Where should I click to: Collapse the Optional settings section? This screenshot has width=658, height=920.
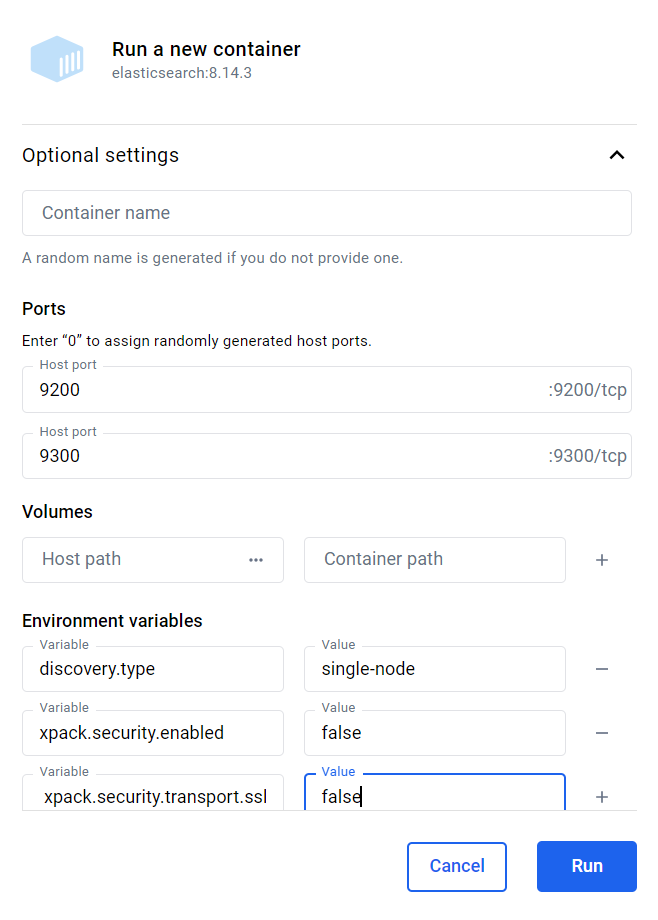coord(616,155)
